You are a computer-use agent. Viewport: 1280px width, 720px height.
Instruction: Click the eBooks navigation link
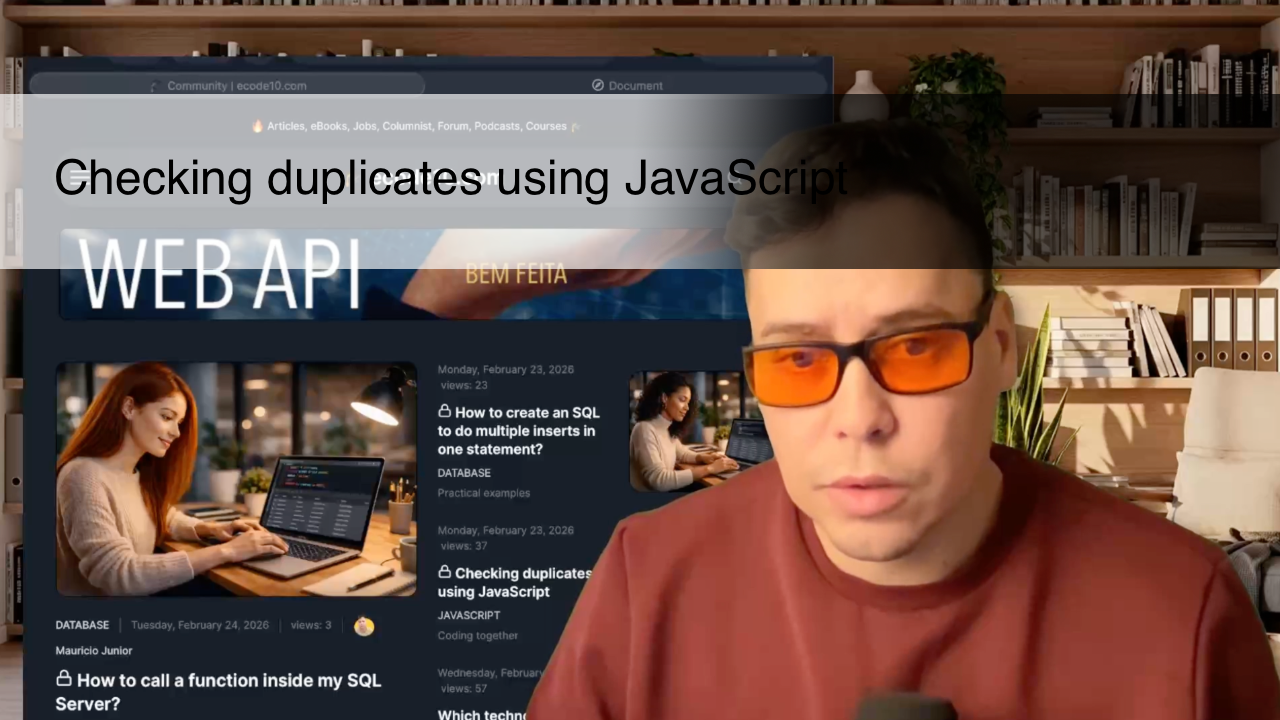328,126
